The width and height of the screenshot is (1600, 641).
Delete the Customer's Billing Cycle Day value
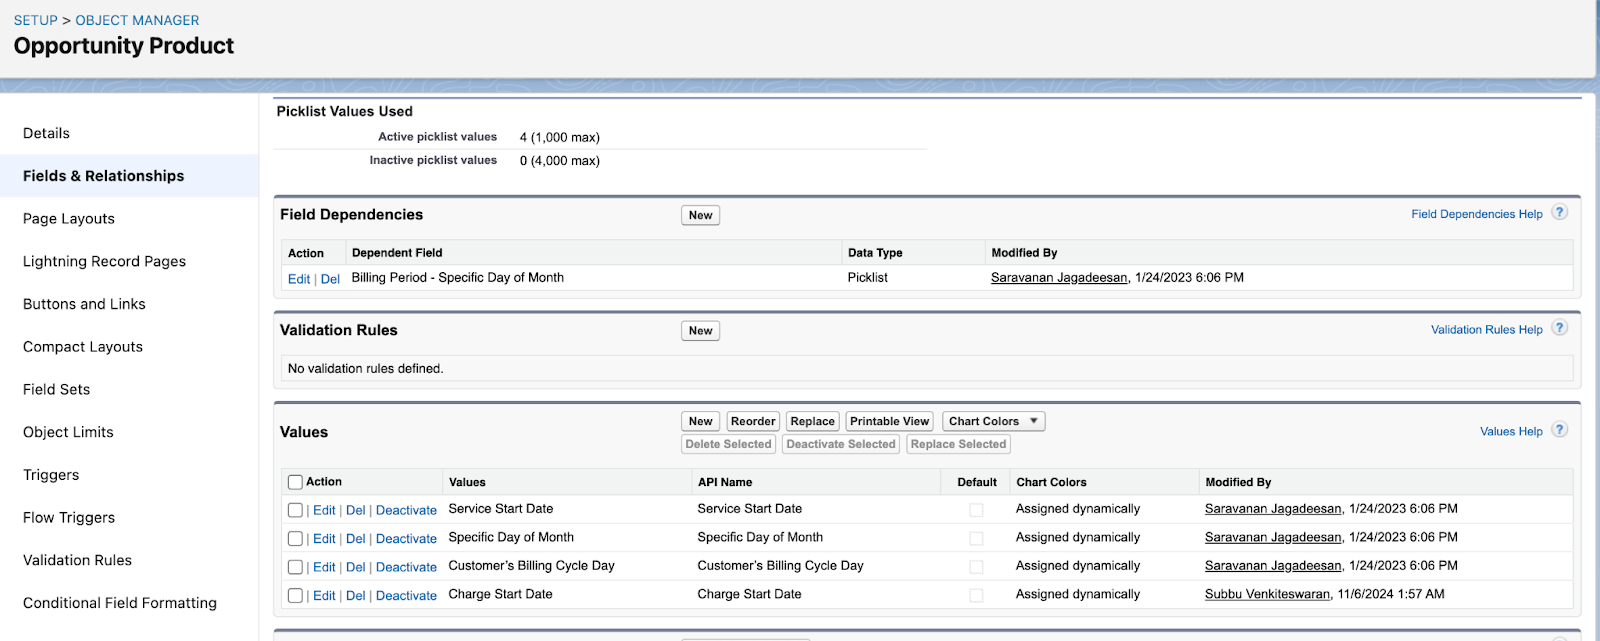click(x=355, y=567)
